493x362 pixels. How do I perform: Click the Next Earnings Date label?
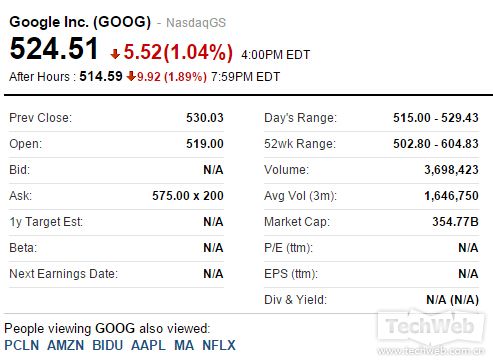click(x=63, y=274)
